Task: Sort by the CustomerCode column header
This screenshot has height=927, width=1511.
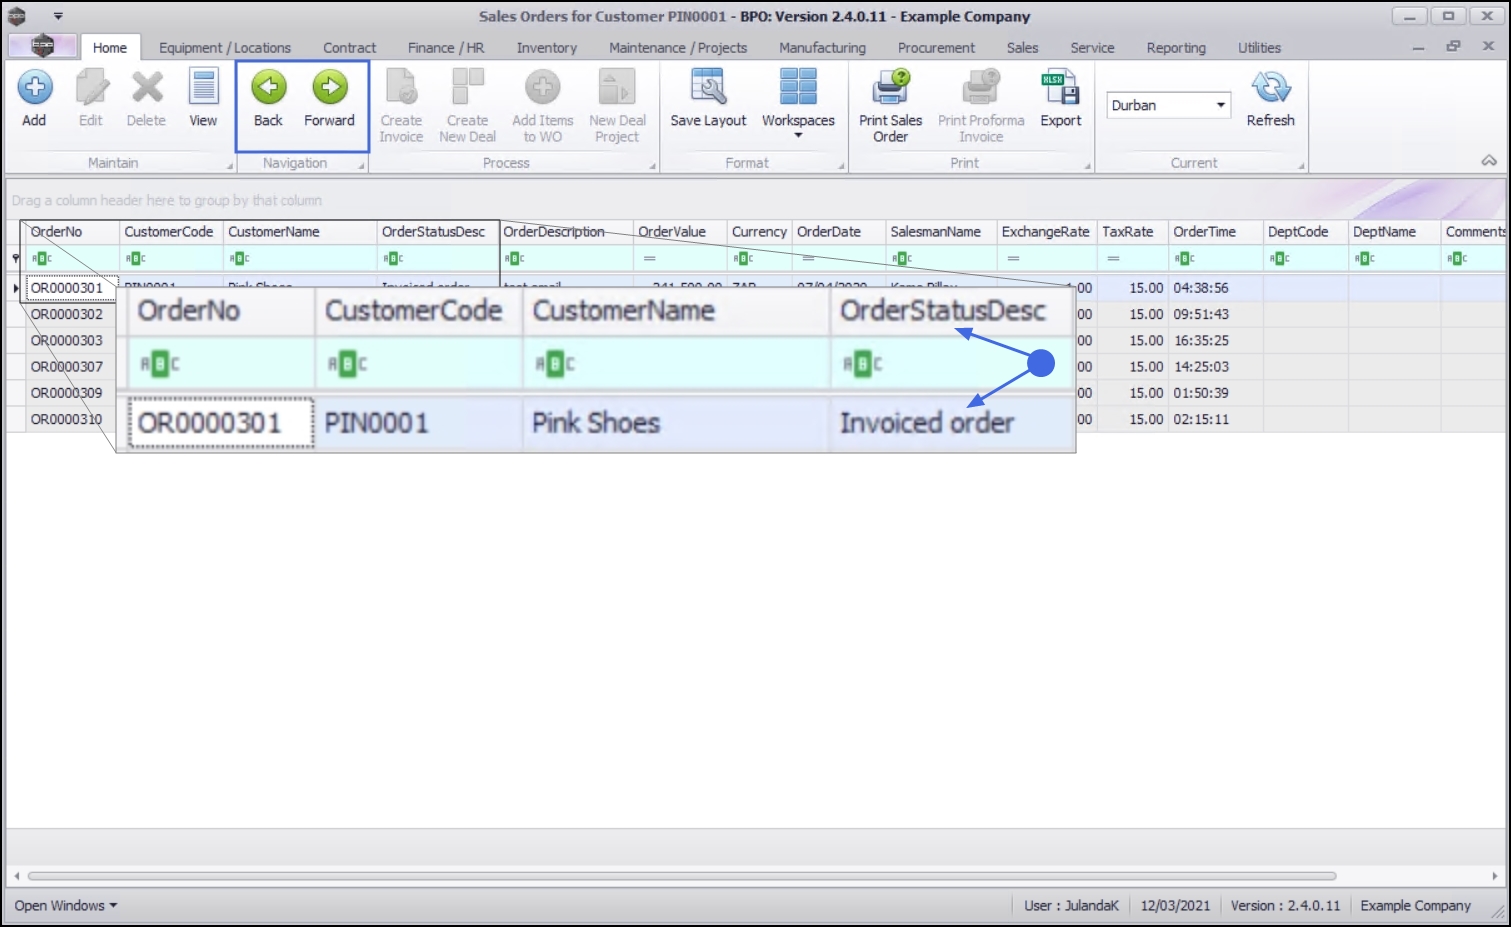Action: pyautogui.click(x=171, y=232)
